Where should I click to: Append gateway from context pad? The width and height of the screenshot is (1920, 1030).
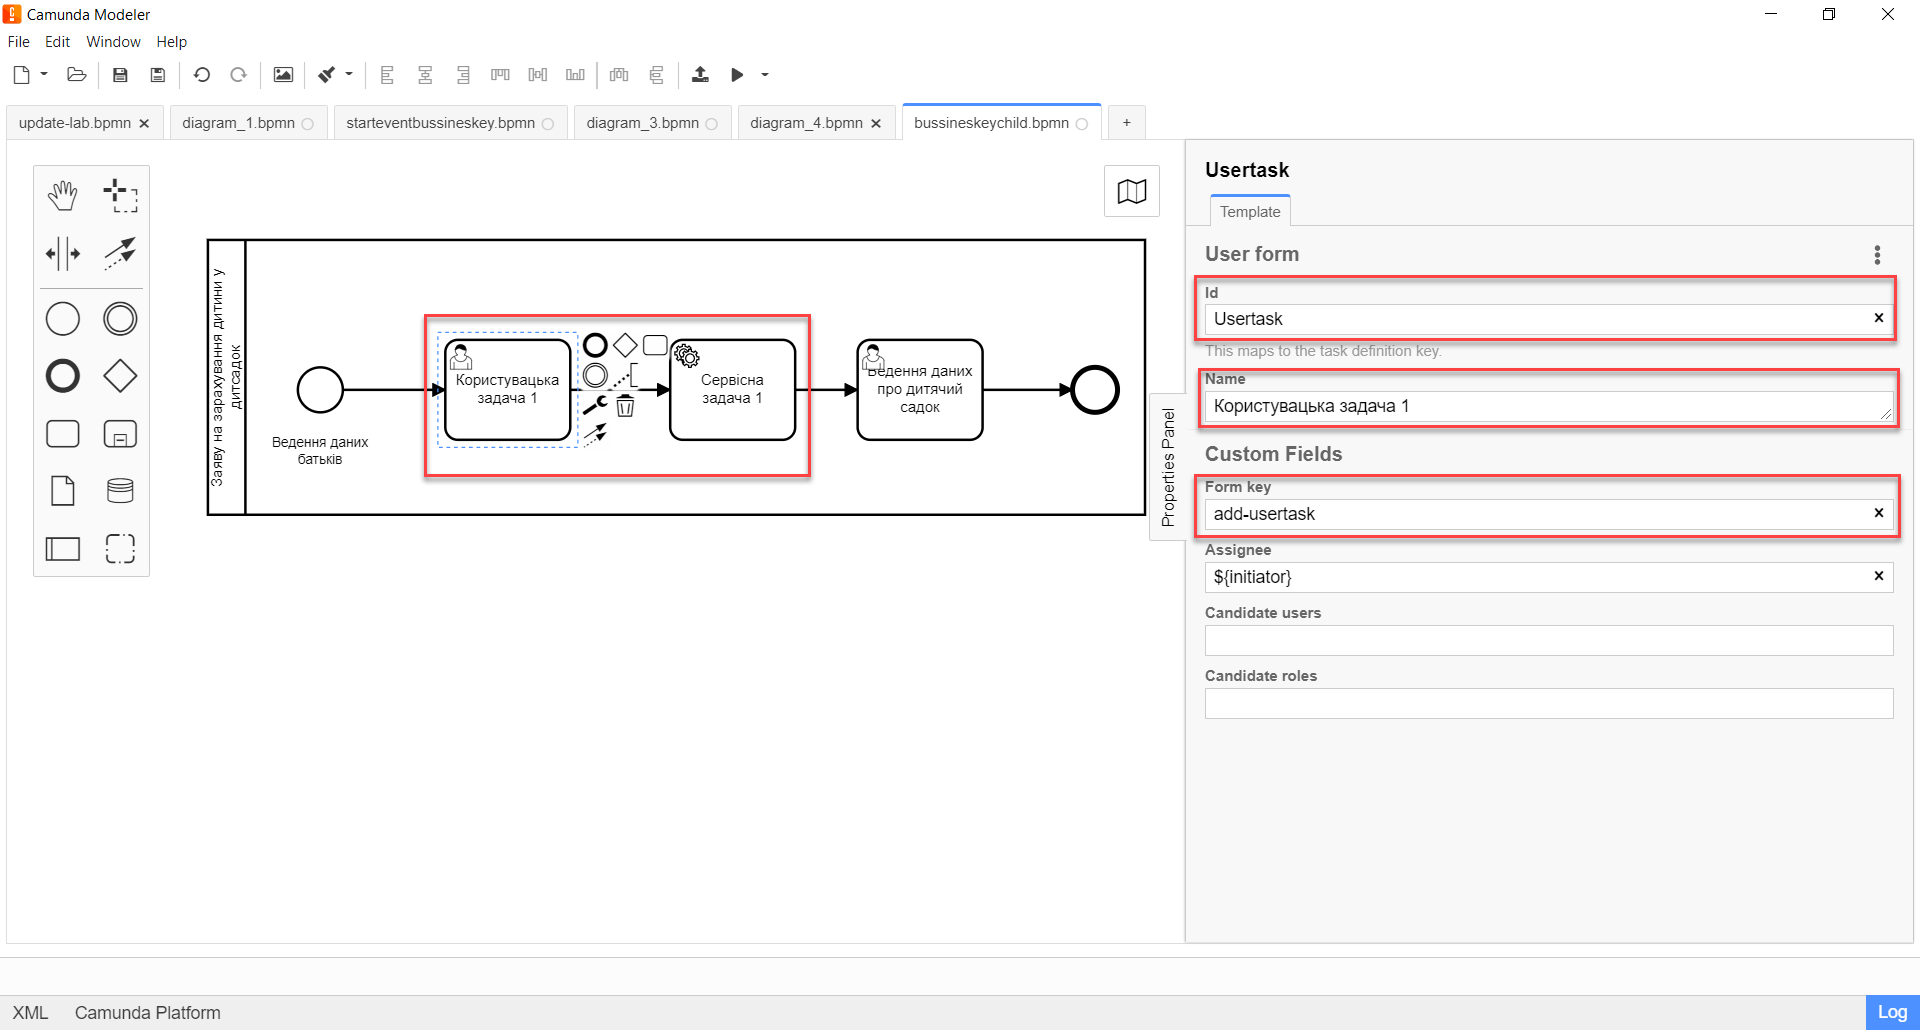625,345
